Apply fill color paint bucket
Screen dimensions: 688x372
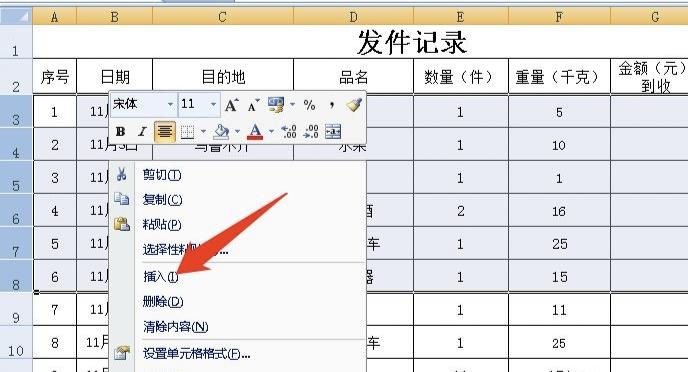coord(222,132)
